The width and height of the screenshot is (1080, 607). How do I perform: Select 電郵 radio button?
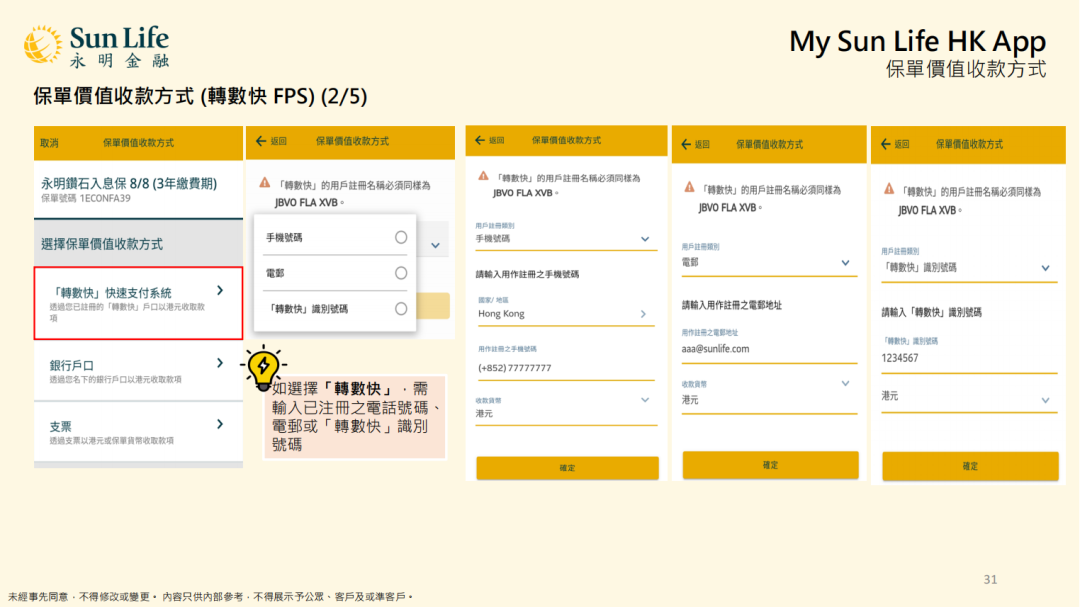coord(401,273)
